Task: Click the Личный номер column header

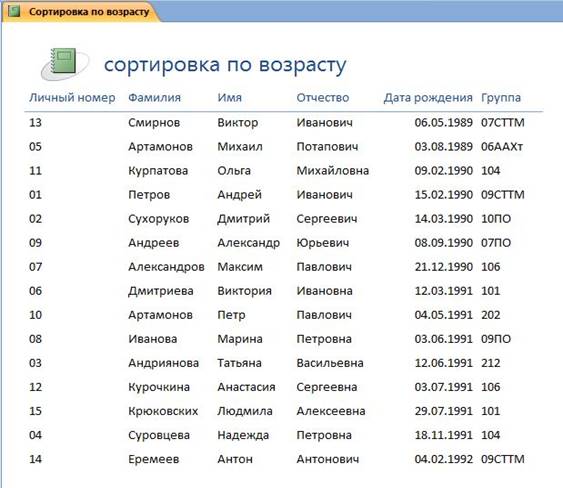Action: tap(72, 98)
